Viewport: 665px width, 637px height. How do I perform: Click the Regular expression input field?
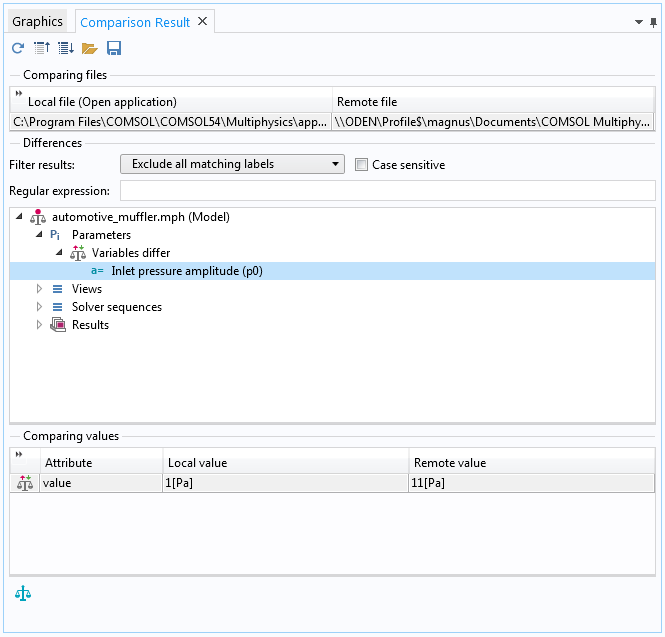click(x=388, y=191)
